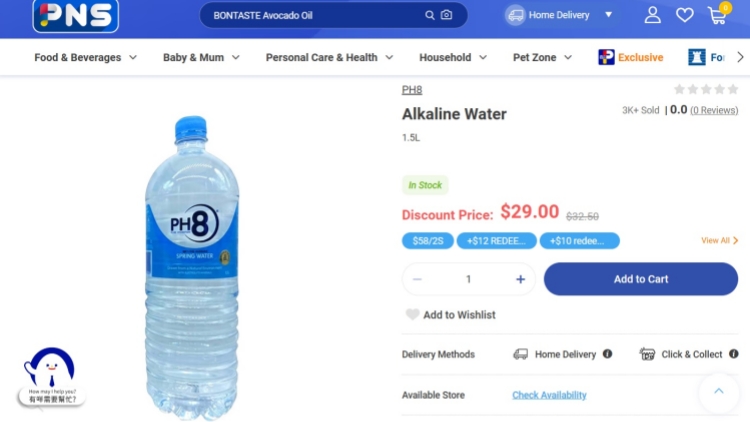Open the Exclusive tab
This screenshot has height=422, width=750.
pyautogui.click(x=631, y=57)
